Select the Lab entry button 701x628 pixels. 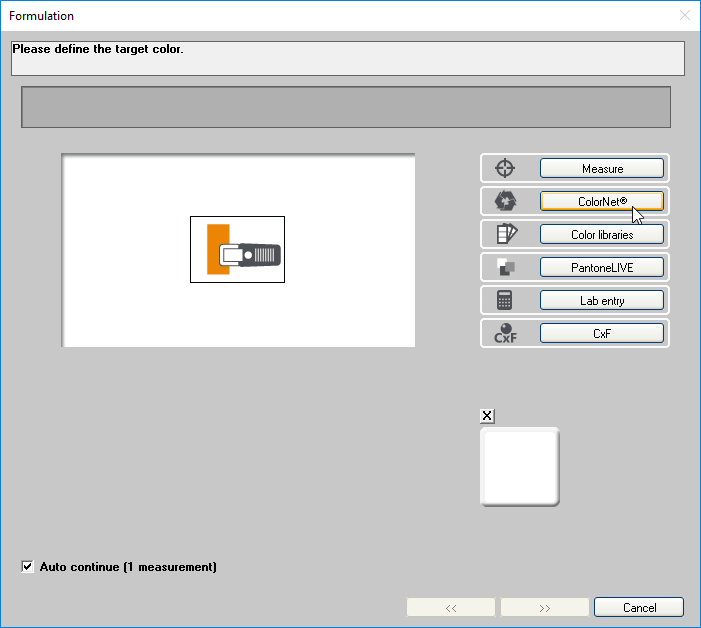(x=601, y=300)
